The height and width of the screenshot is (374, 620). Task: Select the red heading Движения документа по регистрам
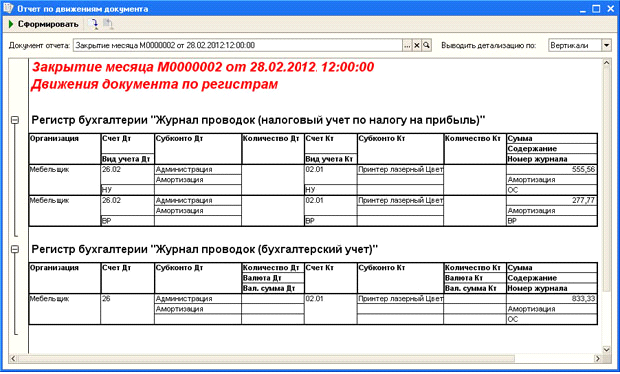[x=155, y=84]
